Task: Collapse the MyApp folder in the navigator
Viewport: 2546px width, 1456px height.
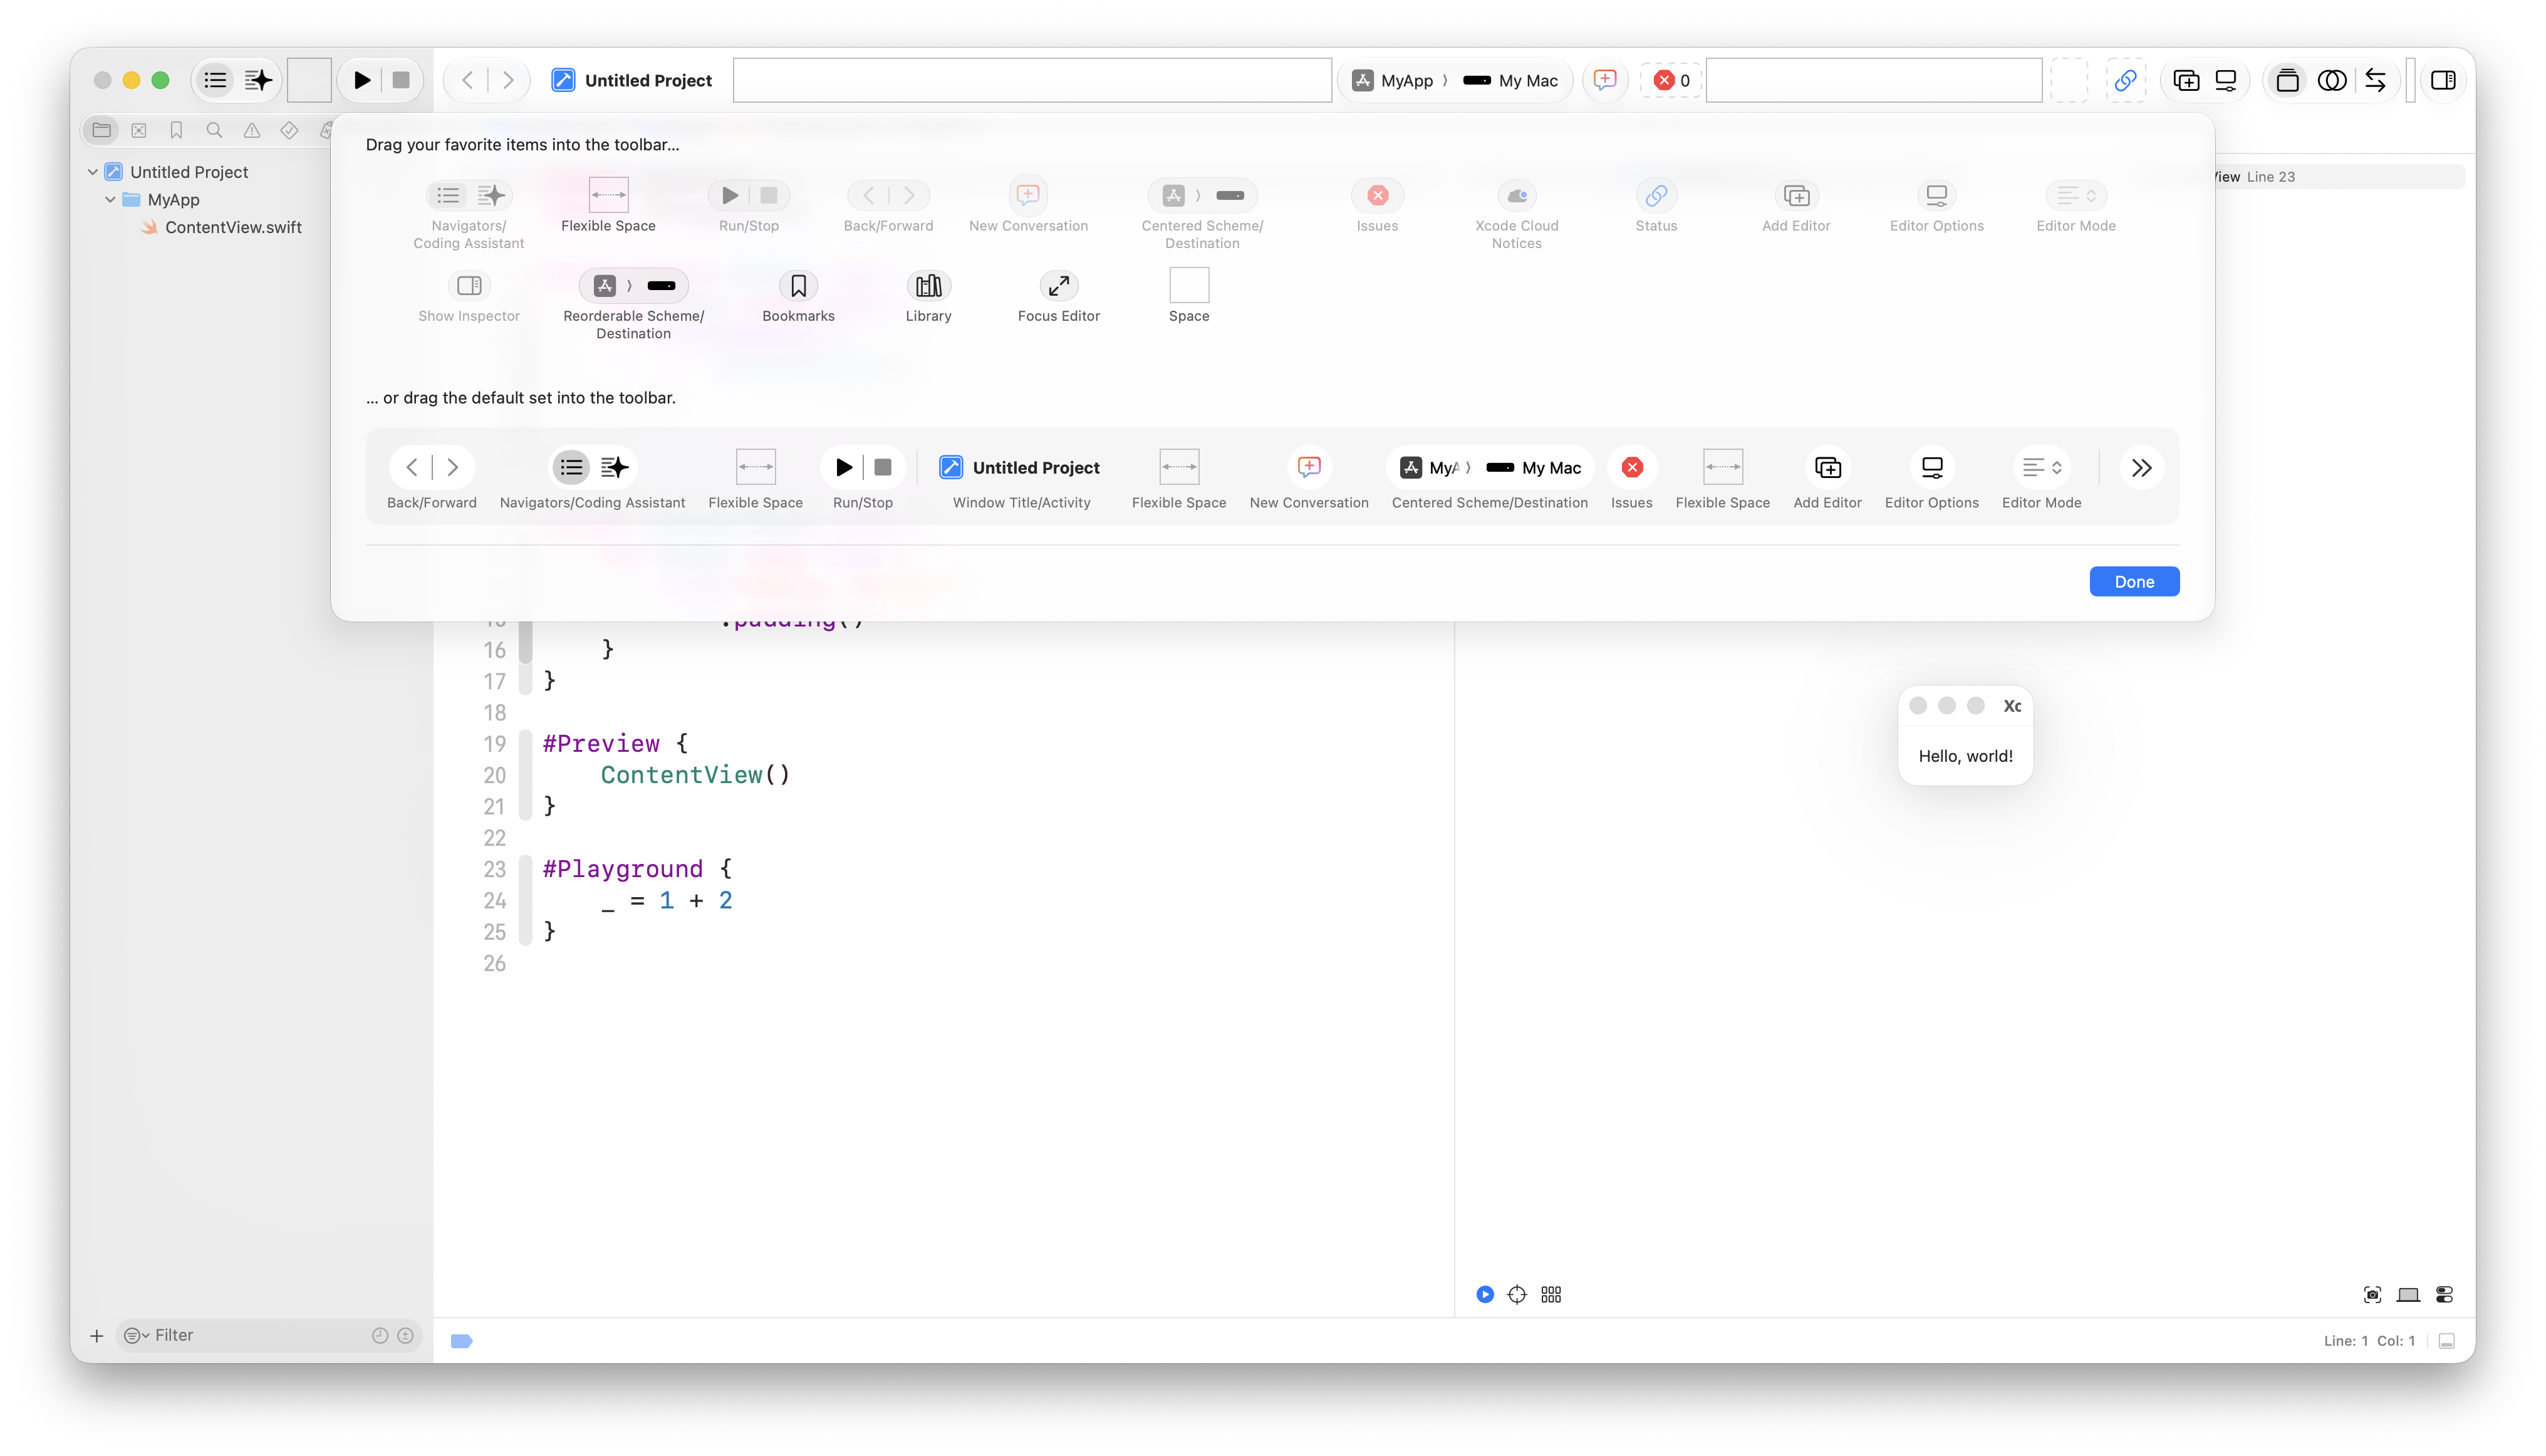Action: coord(110,199)
